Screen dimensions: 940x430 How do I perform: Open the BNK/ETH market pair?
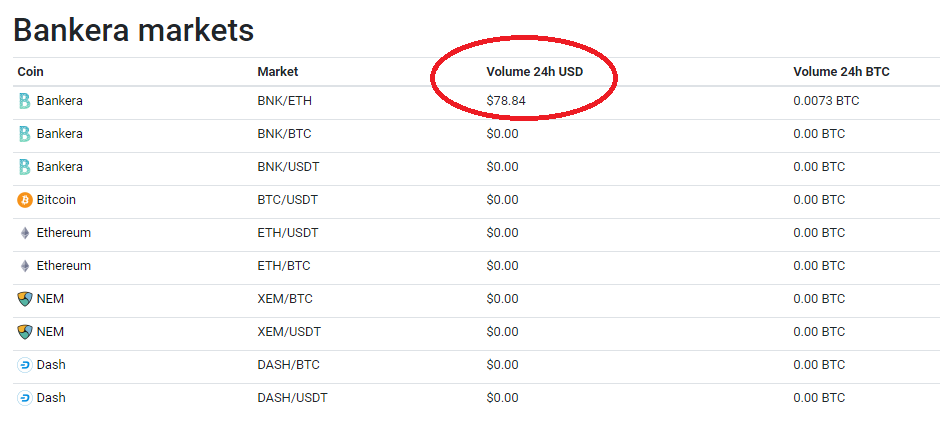[x=285, y=101]
